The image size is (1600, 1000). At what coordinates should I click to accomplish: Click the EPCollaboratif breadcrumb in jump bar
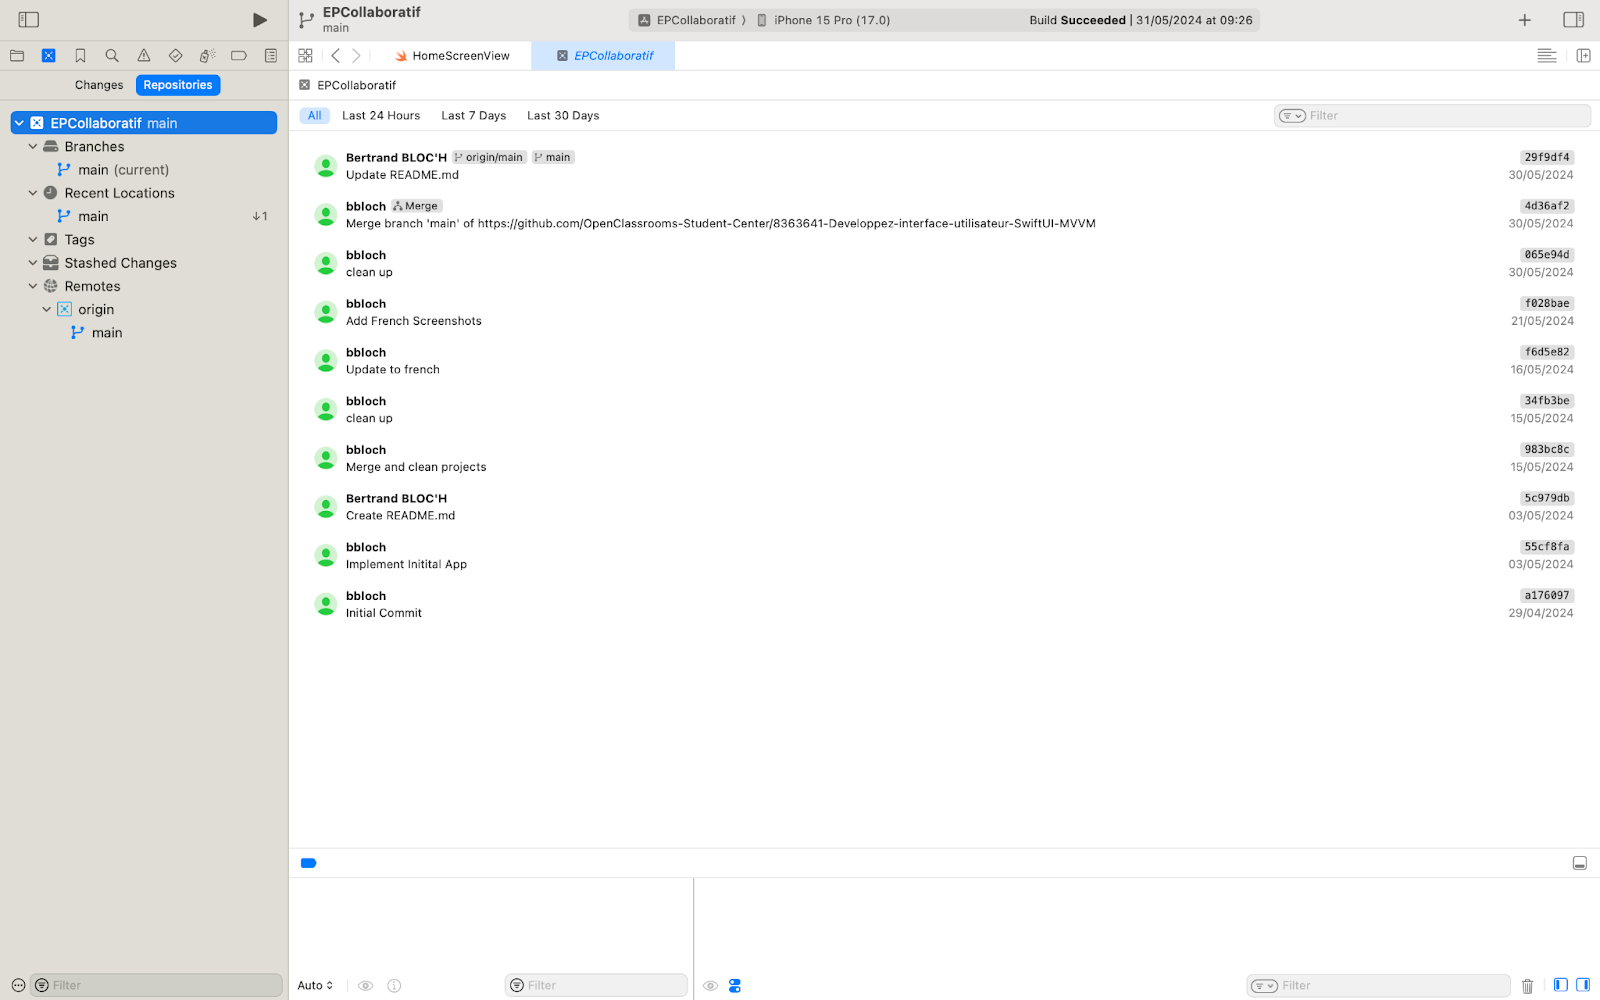tap(347, 85)
